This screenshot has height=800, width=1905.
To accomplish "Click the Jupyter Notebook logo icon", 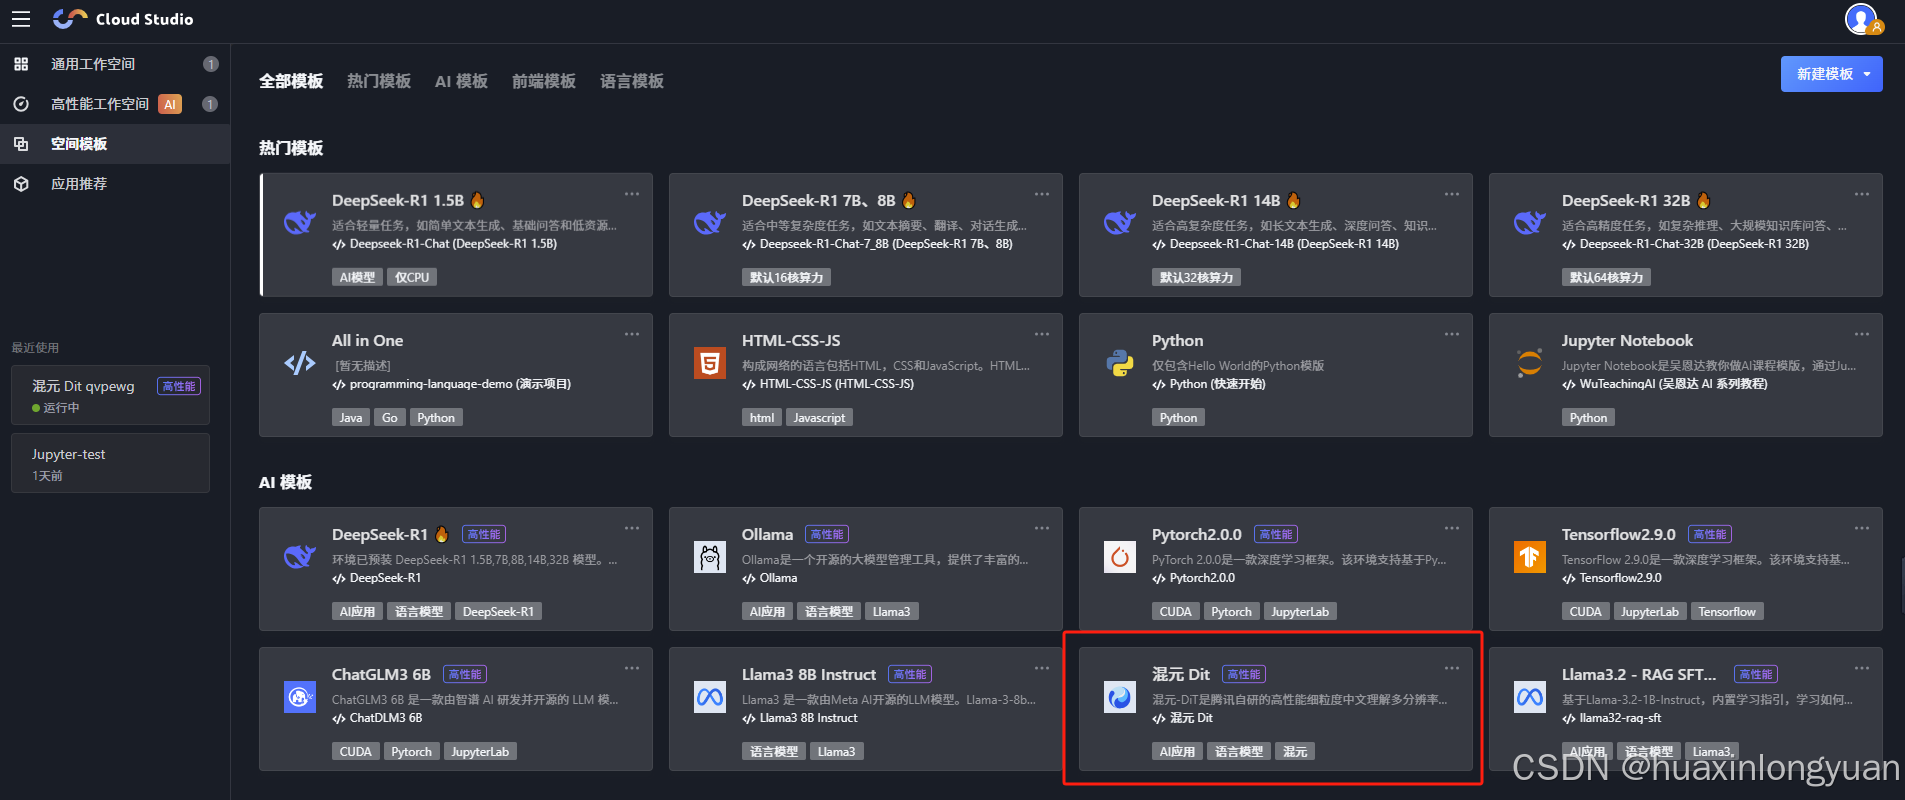I will [x=1530, y=362].
